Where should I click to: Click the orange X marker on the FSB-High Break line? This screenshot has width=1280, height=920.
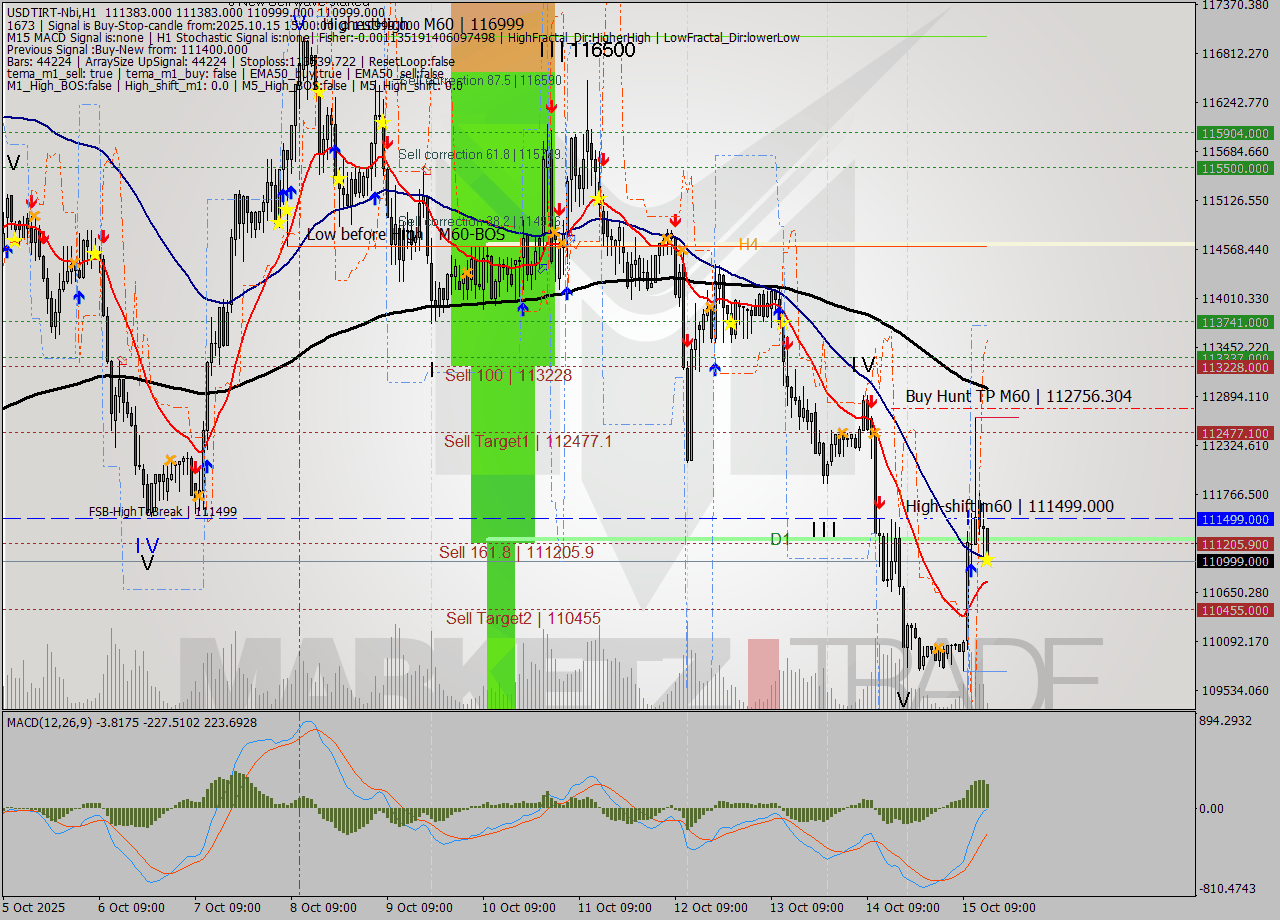[197, 496]
